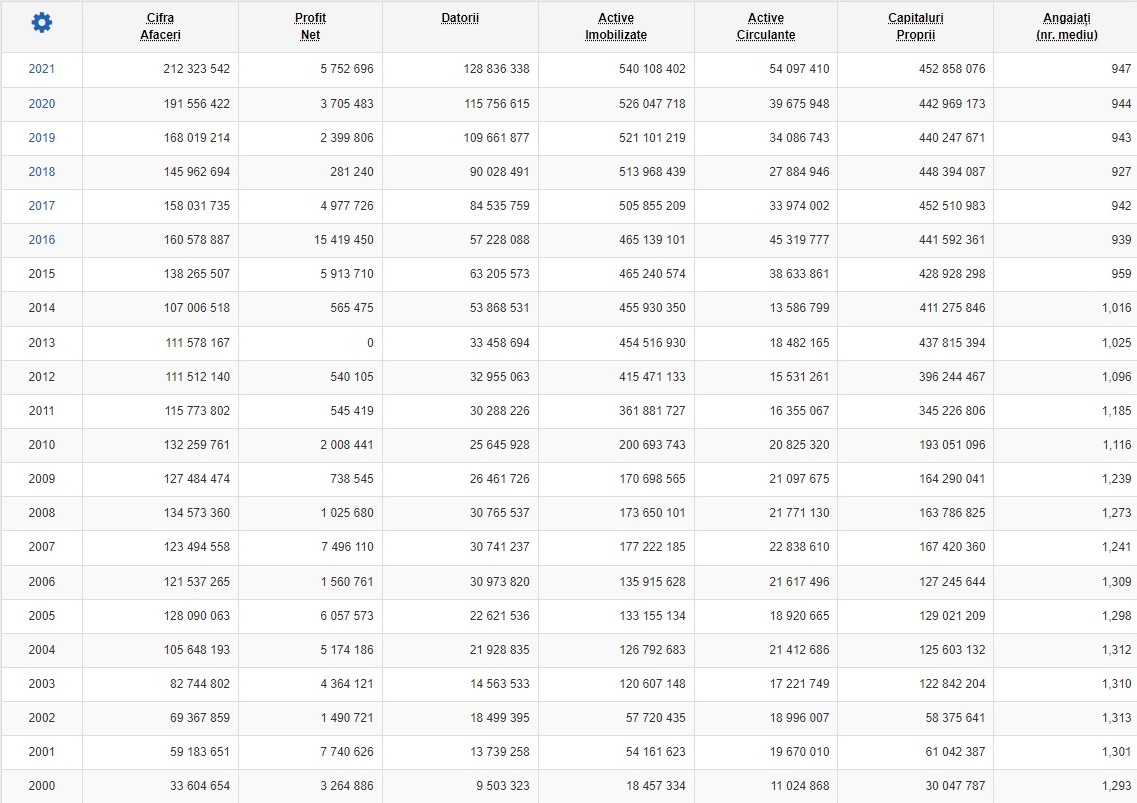Open the 2017 year link
1137x803 pixels.
(x=41, y=206)
